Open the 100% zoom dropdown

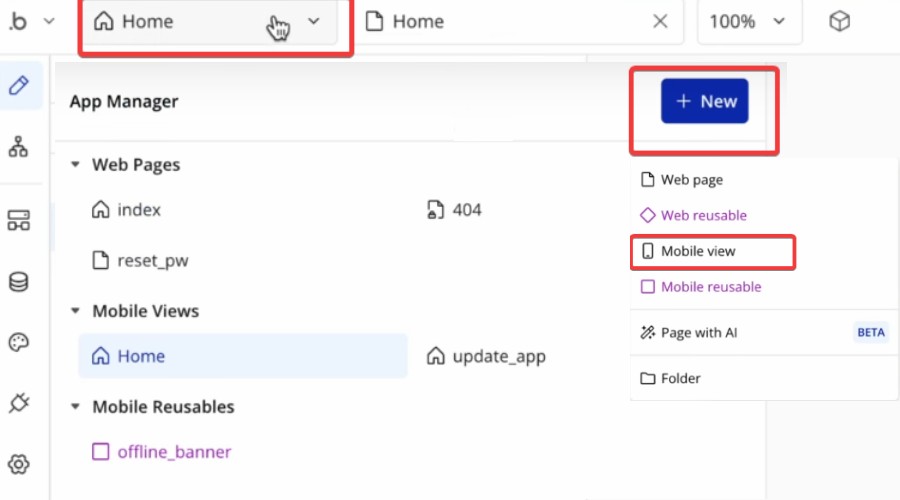[x=748, y=22]
